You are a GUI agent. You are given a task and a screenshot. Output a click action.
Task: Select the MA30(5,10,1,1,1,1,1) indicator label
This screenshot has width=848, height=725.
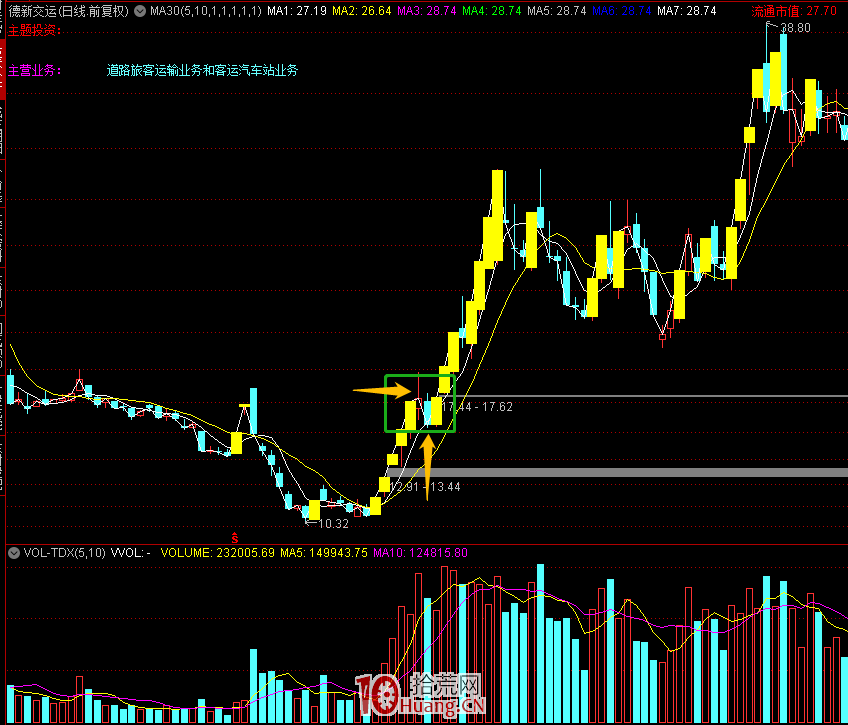pyautogui.click(x=206, y=11)
